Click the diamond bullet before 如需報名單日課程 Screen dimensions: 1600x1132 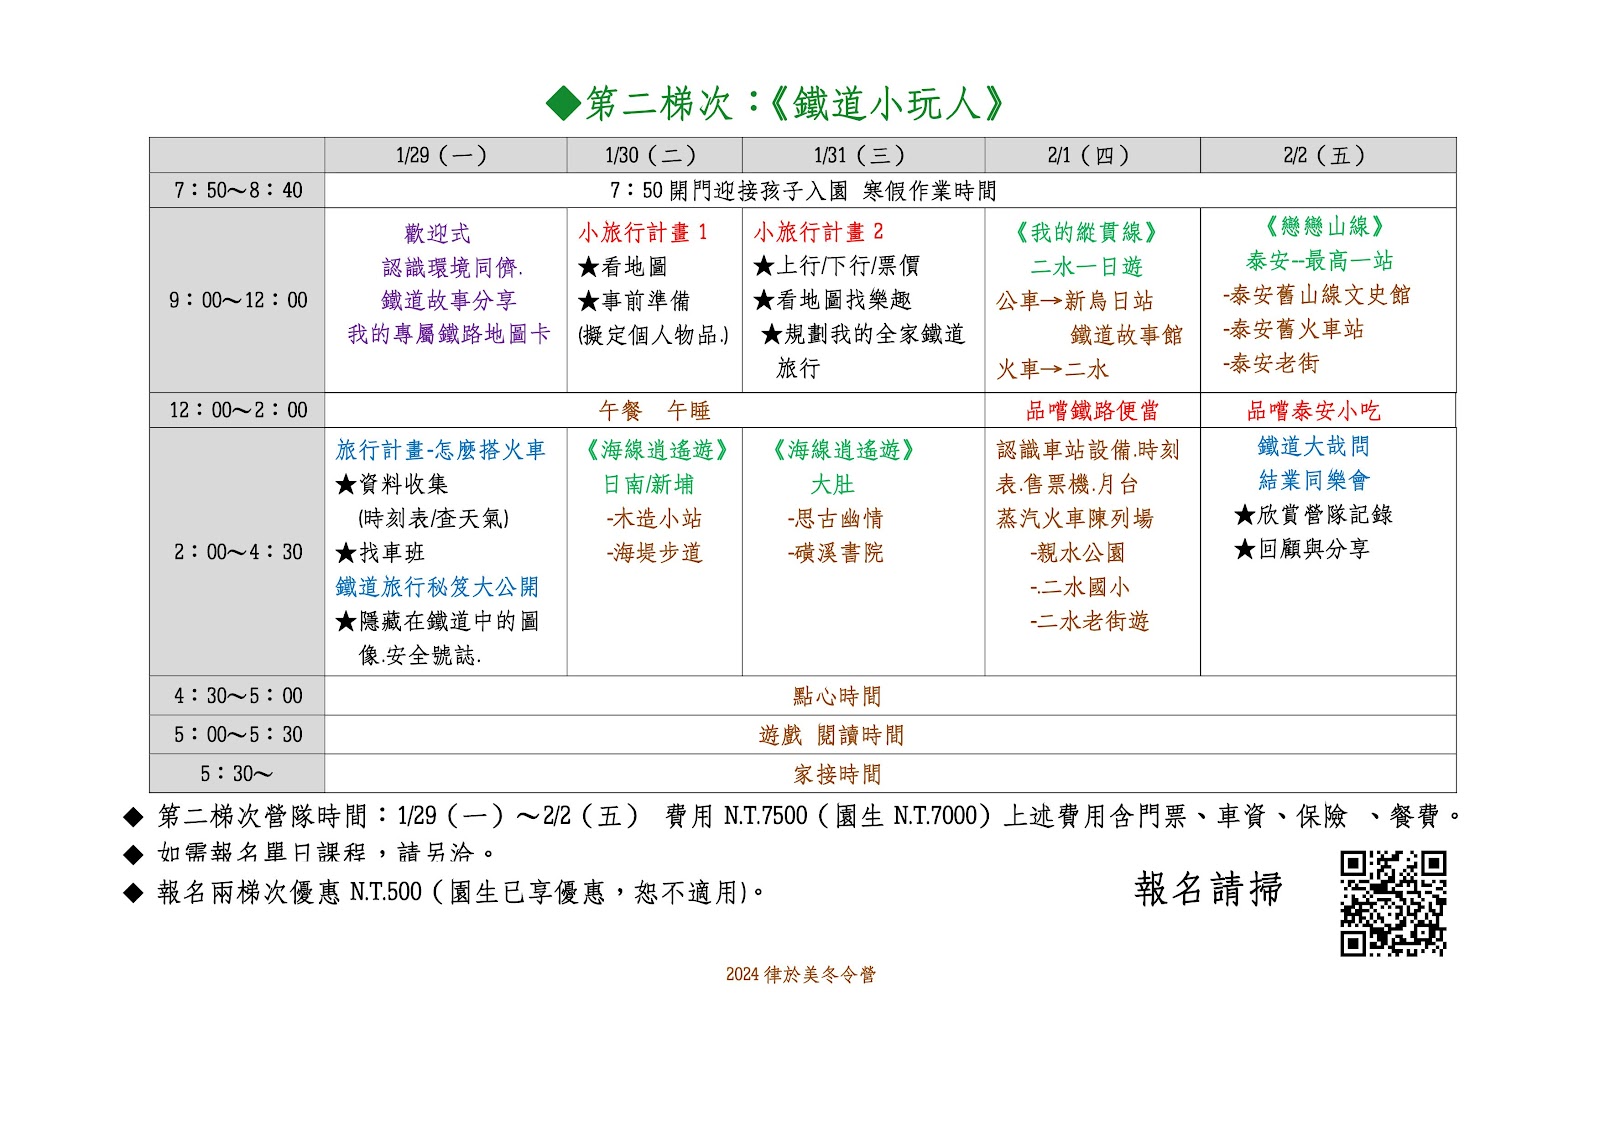134,855
